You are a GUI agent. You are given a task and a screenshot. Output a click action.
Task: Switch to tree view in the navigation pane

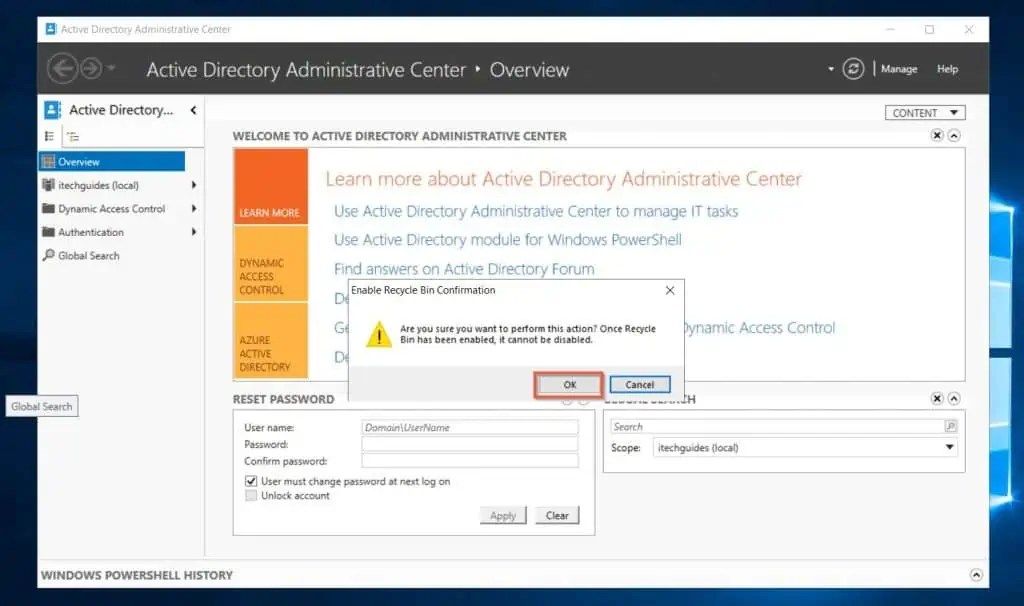72,136
